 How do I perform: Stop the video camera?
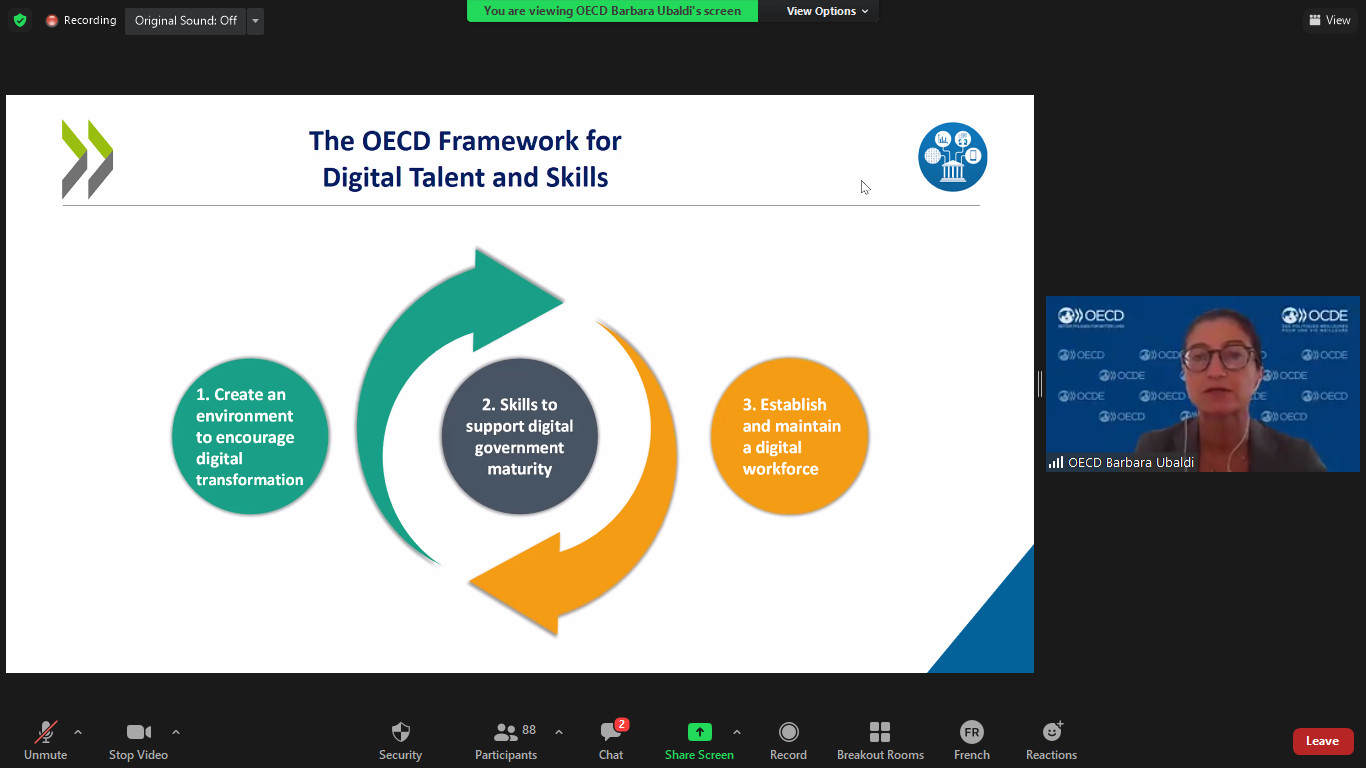[138, 741]
